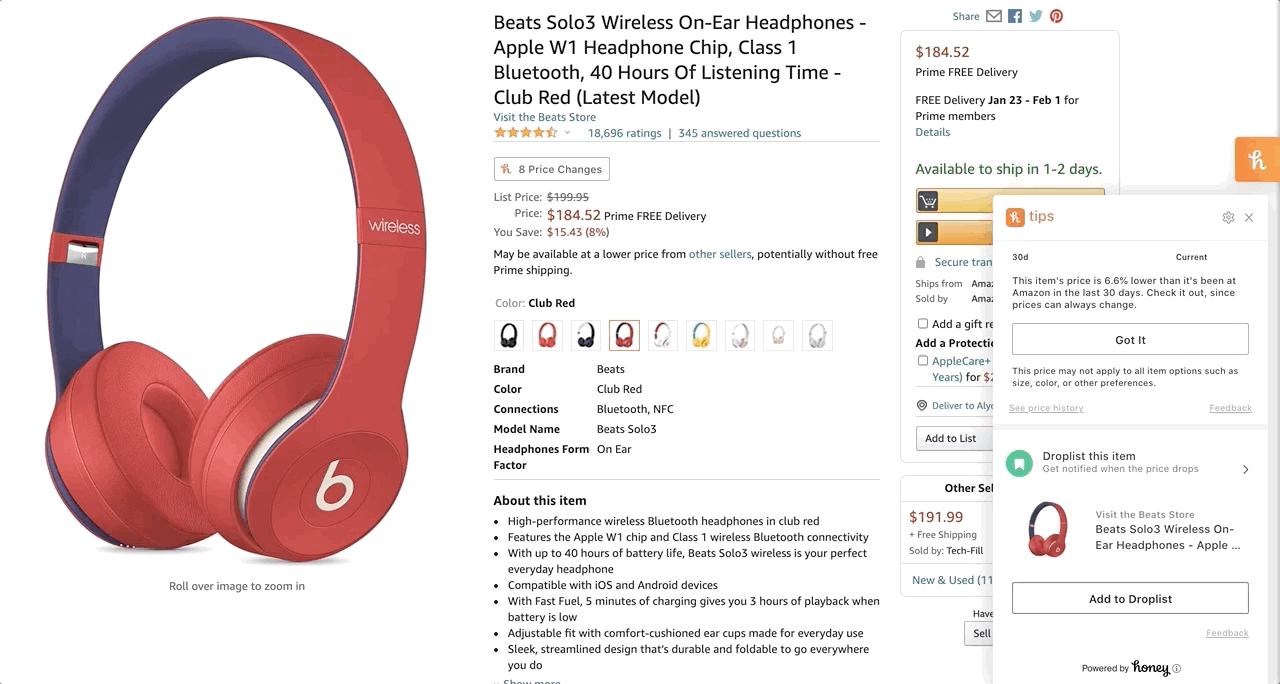Screen dimensions: 1280x684
Task: Open Honey tips settings gear
Action: click(x=1228, y=218)
